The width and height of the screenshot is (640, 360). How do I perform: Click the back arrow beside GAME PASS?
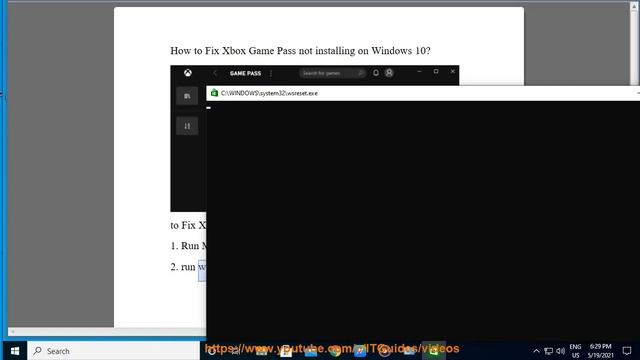(215, 73)
